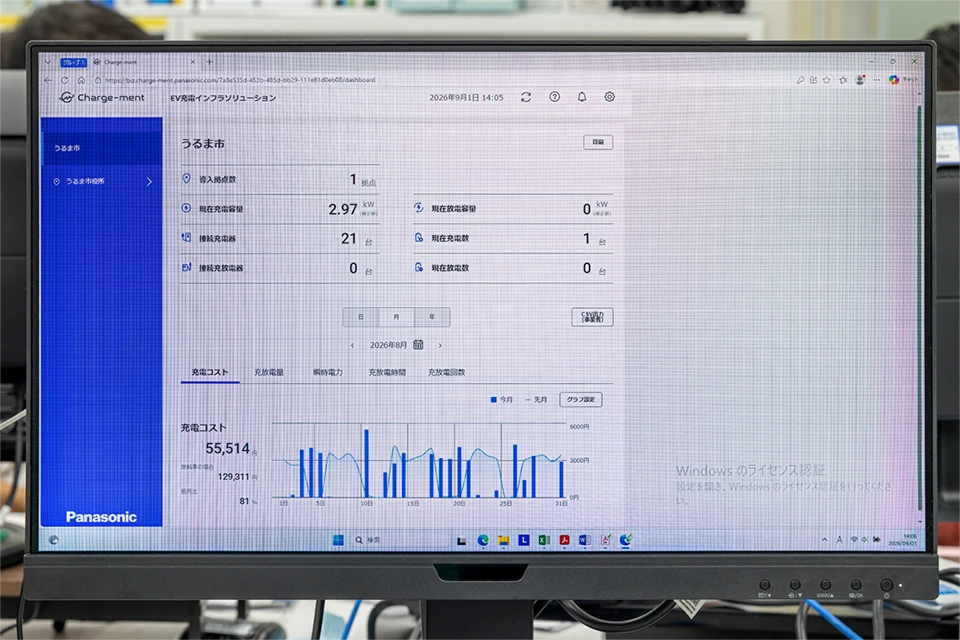Reload the page with browser refresh
Viewport: 960px width, 640px height.
coord(65,80)
